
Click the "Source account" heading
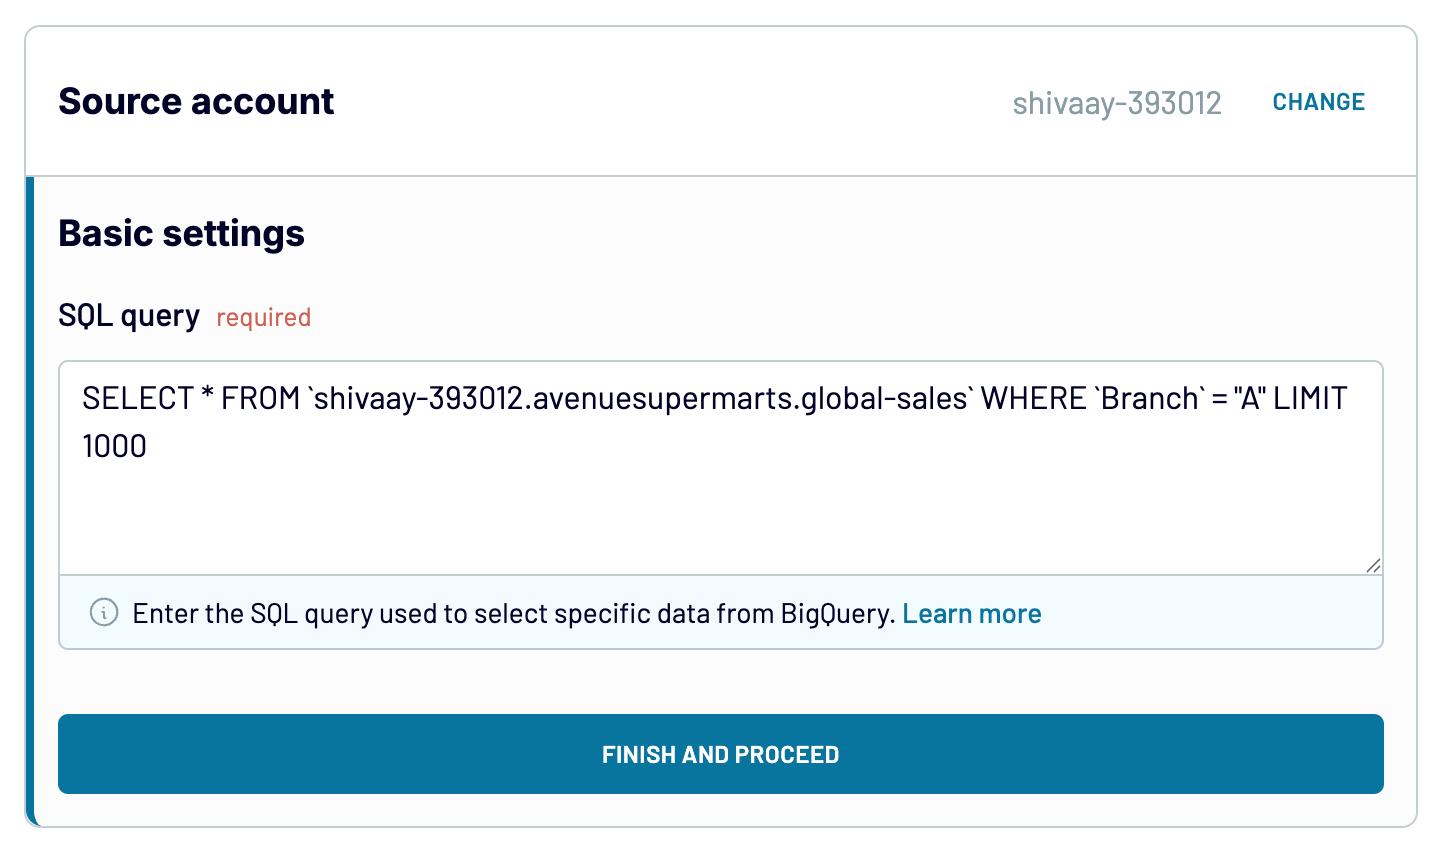click(196, 101)
